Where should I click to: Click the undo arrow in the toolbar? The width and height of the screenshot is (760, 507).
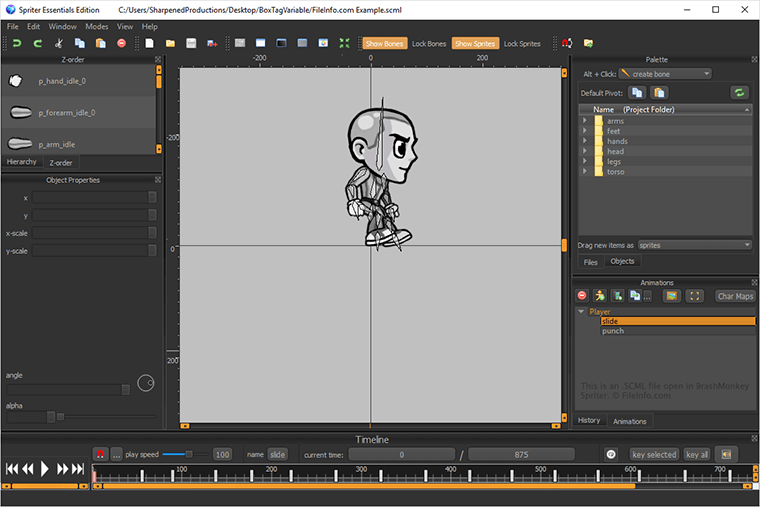tap(16, 44)
